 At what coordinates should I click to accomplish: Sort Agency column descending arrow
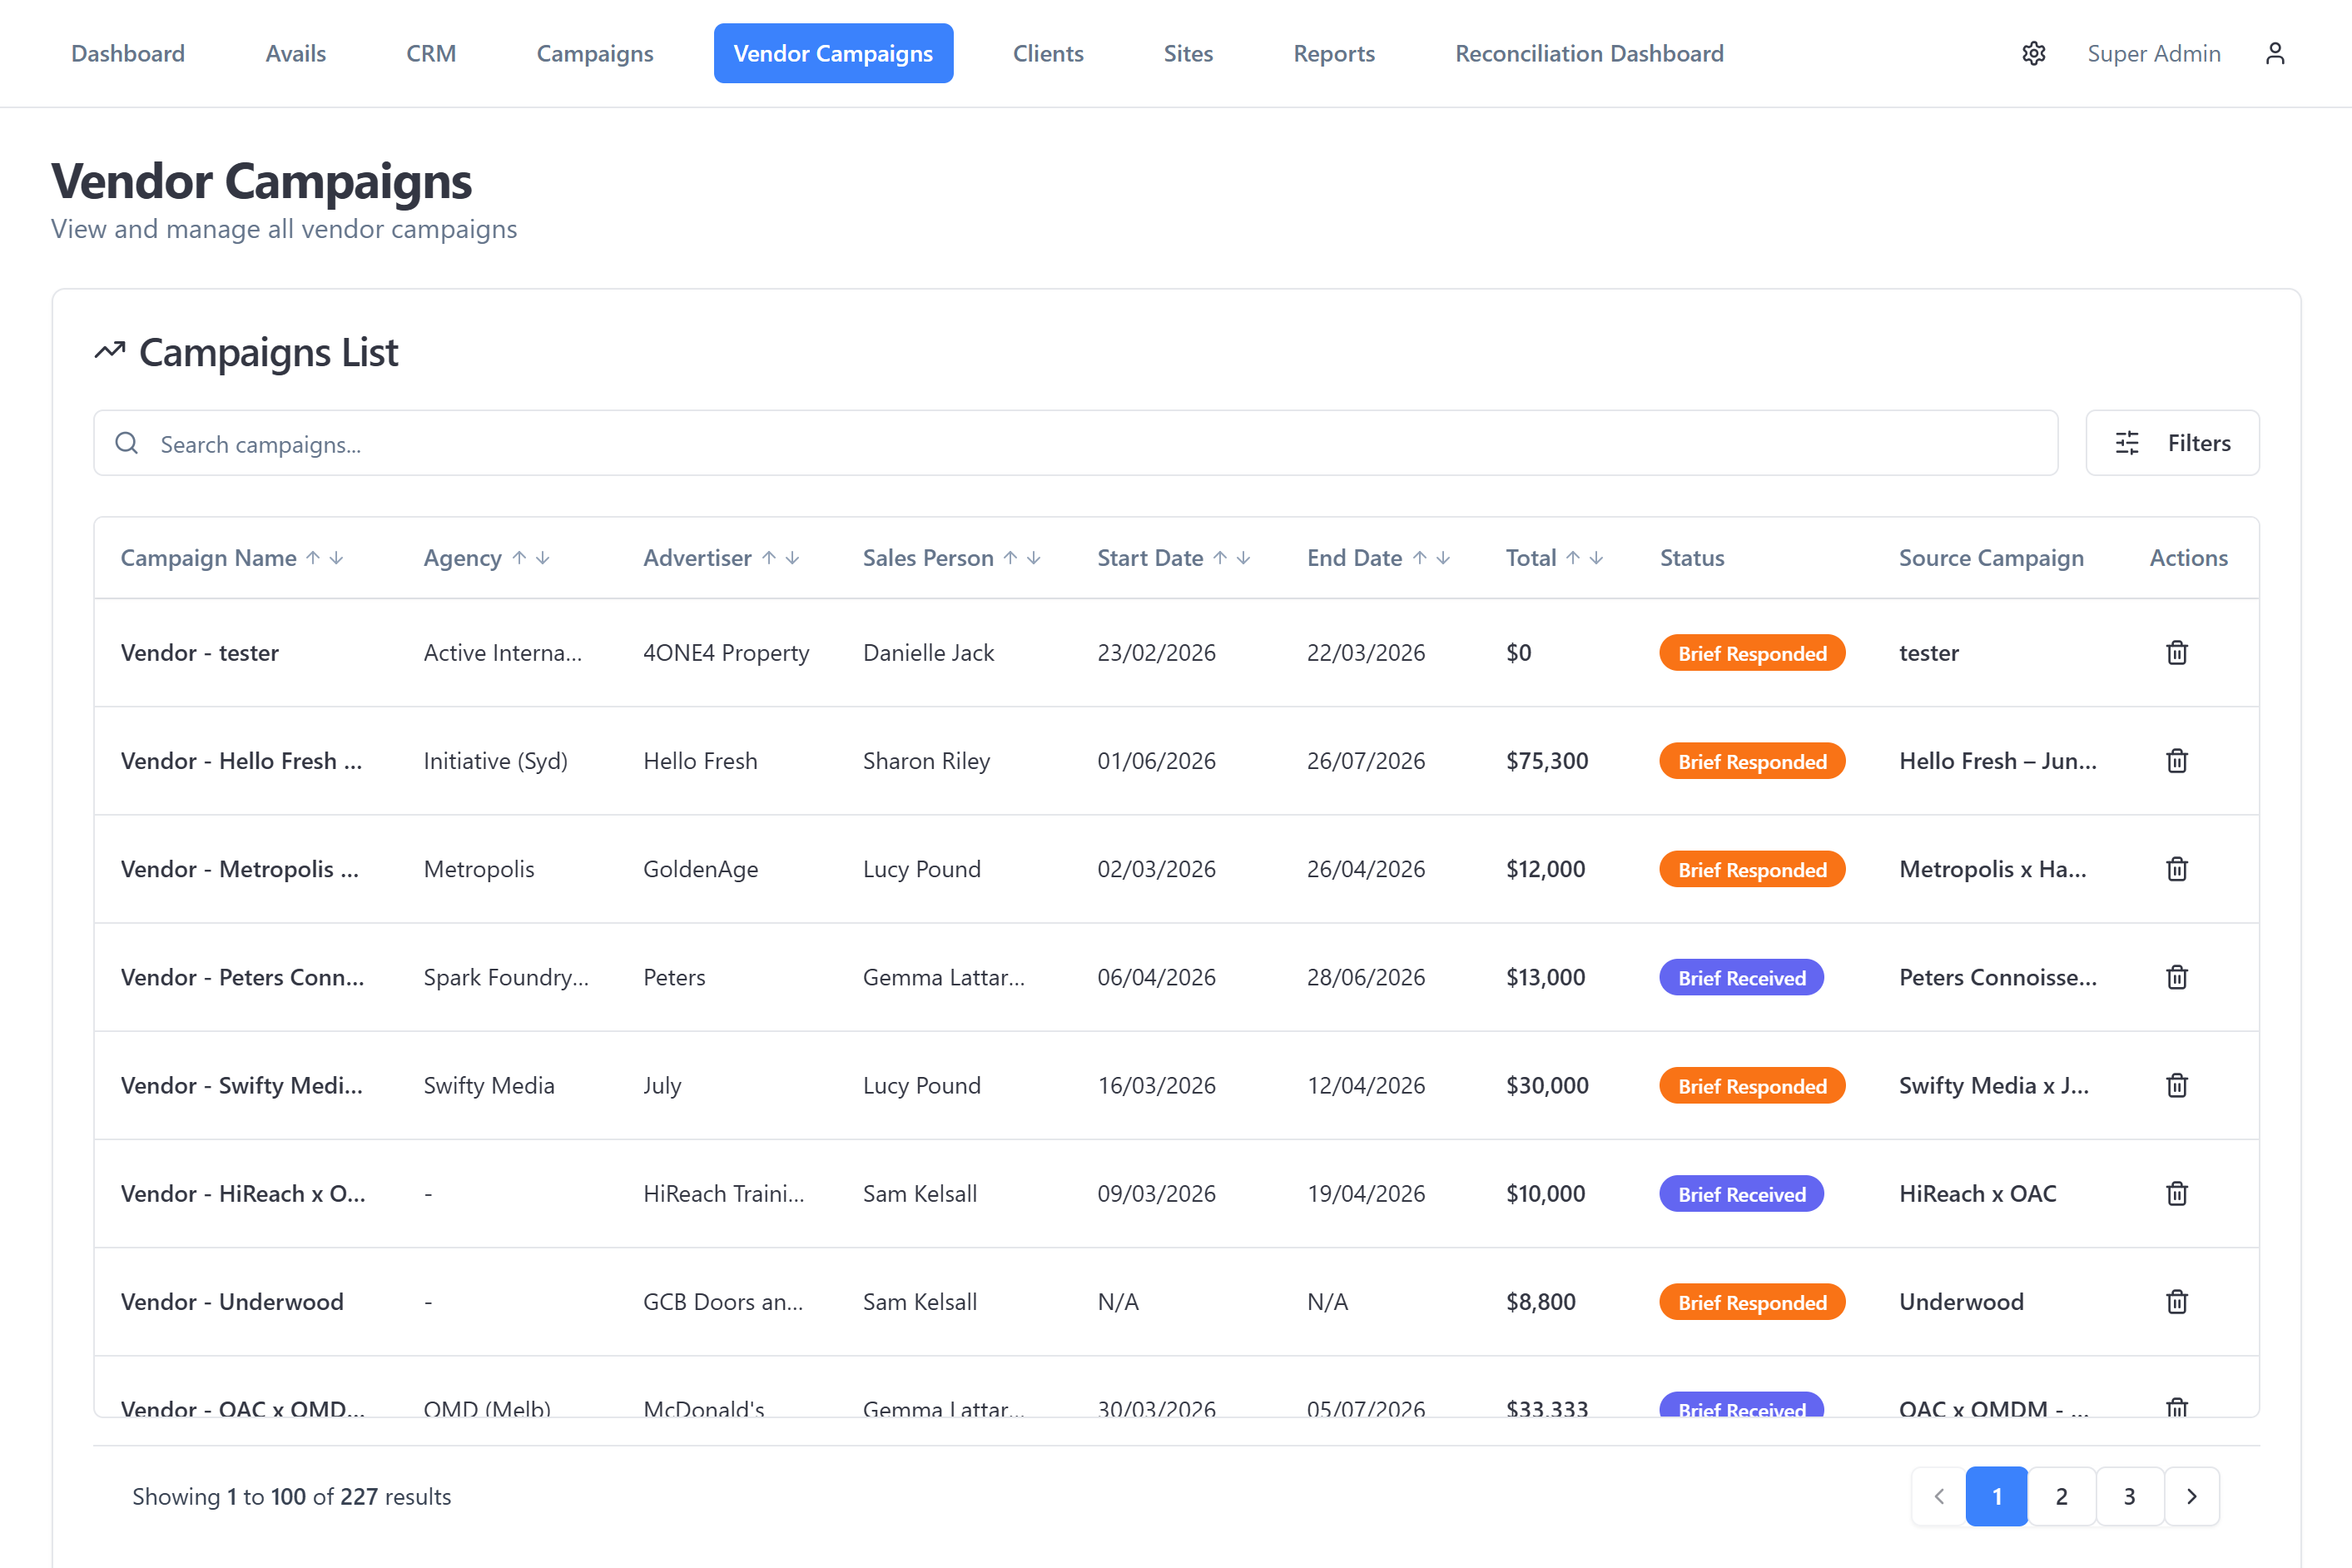click(543, 558)
